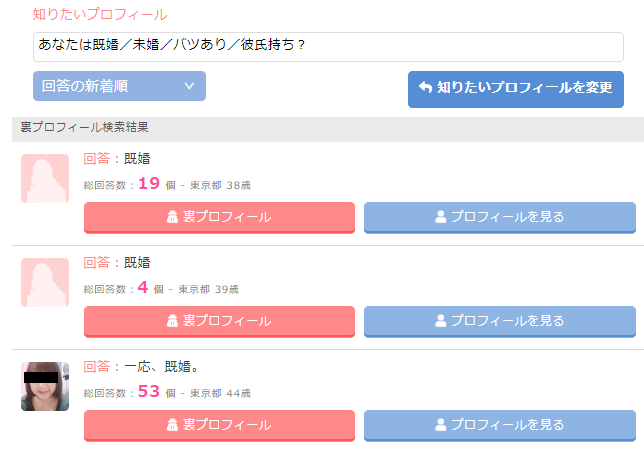The width and height of the screenshot is (644, 451).
Task: Click the profile question text field
Action: [x=328, y=46]
